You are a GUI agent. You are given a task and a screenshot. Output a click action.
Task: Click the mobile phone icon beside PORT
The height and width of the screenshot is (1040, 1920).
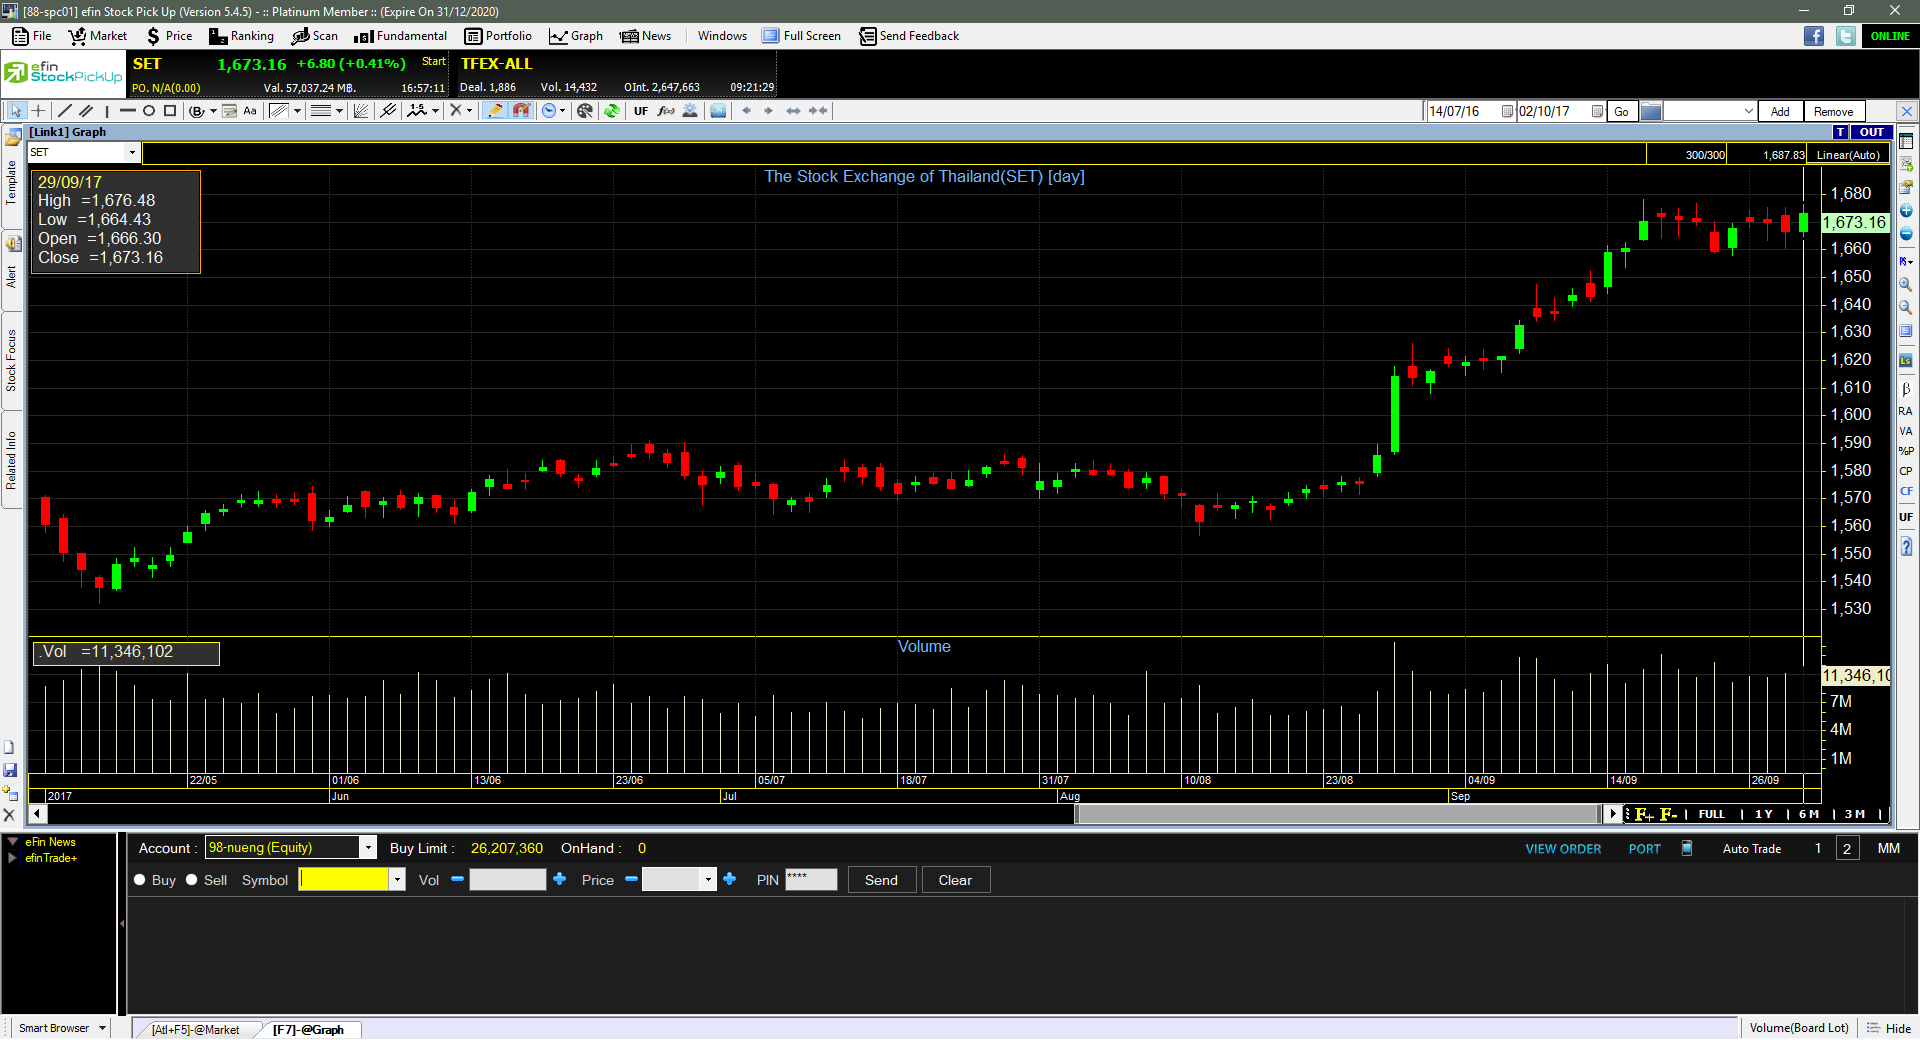point(1687,848)
